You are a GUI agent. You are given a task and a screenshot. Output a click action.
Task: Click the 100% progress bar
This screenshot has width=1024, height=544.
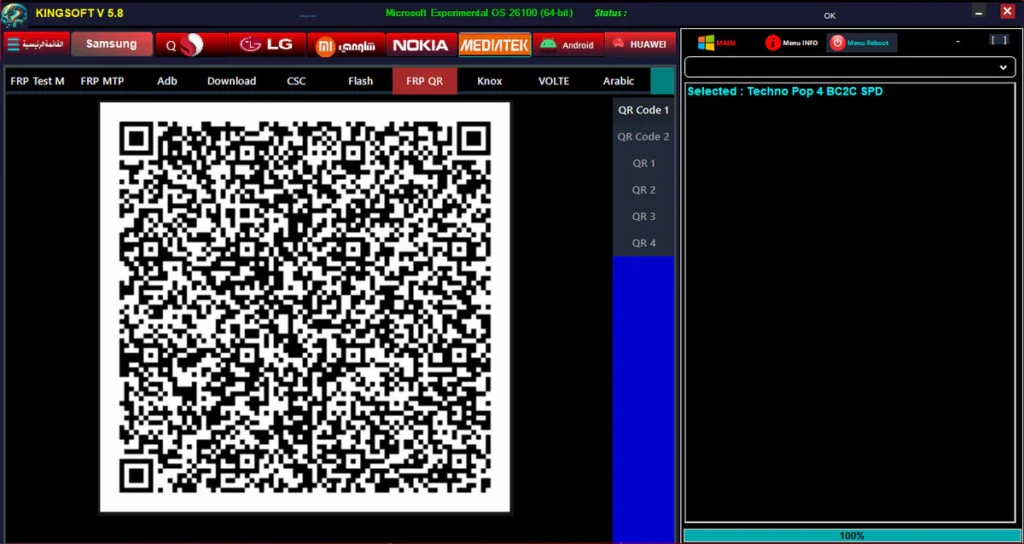click(850, 536)
